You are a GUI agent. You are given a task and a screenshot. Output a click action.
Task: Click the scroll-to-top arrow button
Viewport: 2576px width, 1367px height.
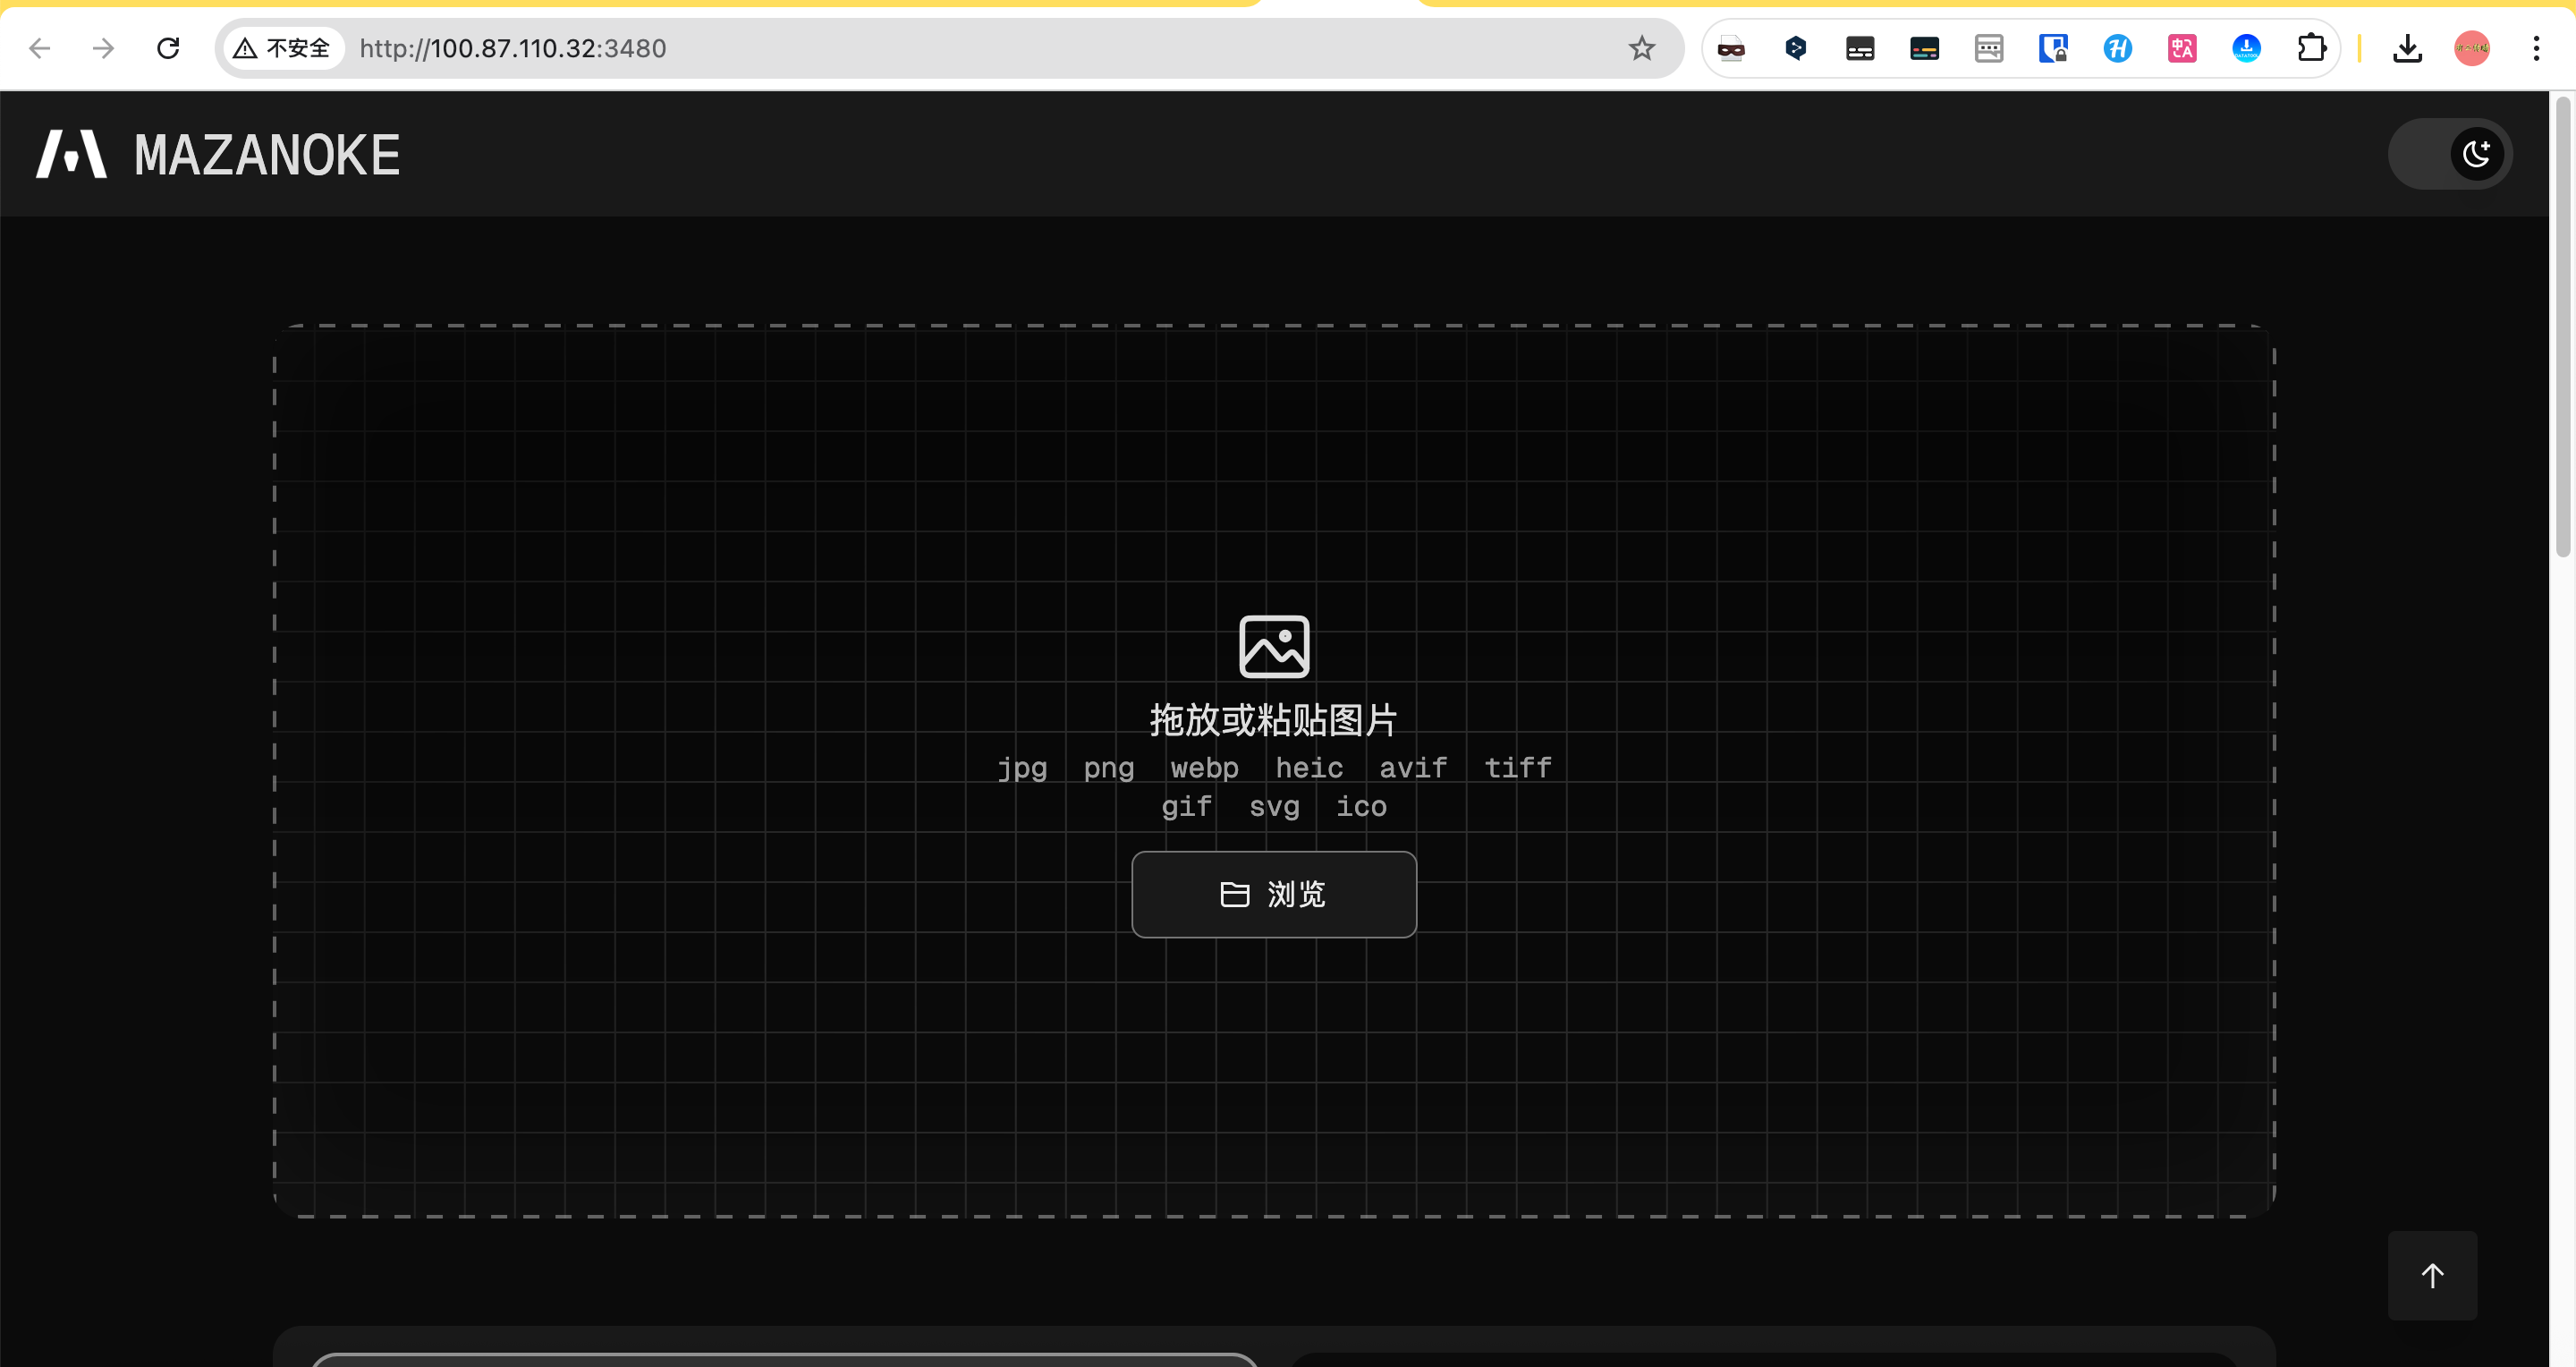2432,1275
